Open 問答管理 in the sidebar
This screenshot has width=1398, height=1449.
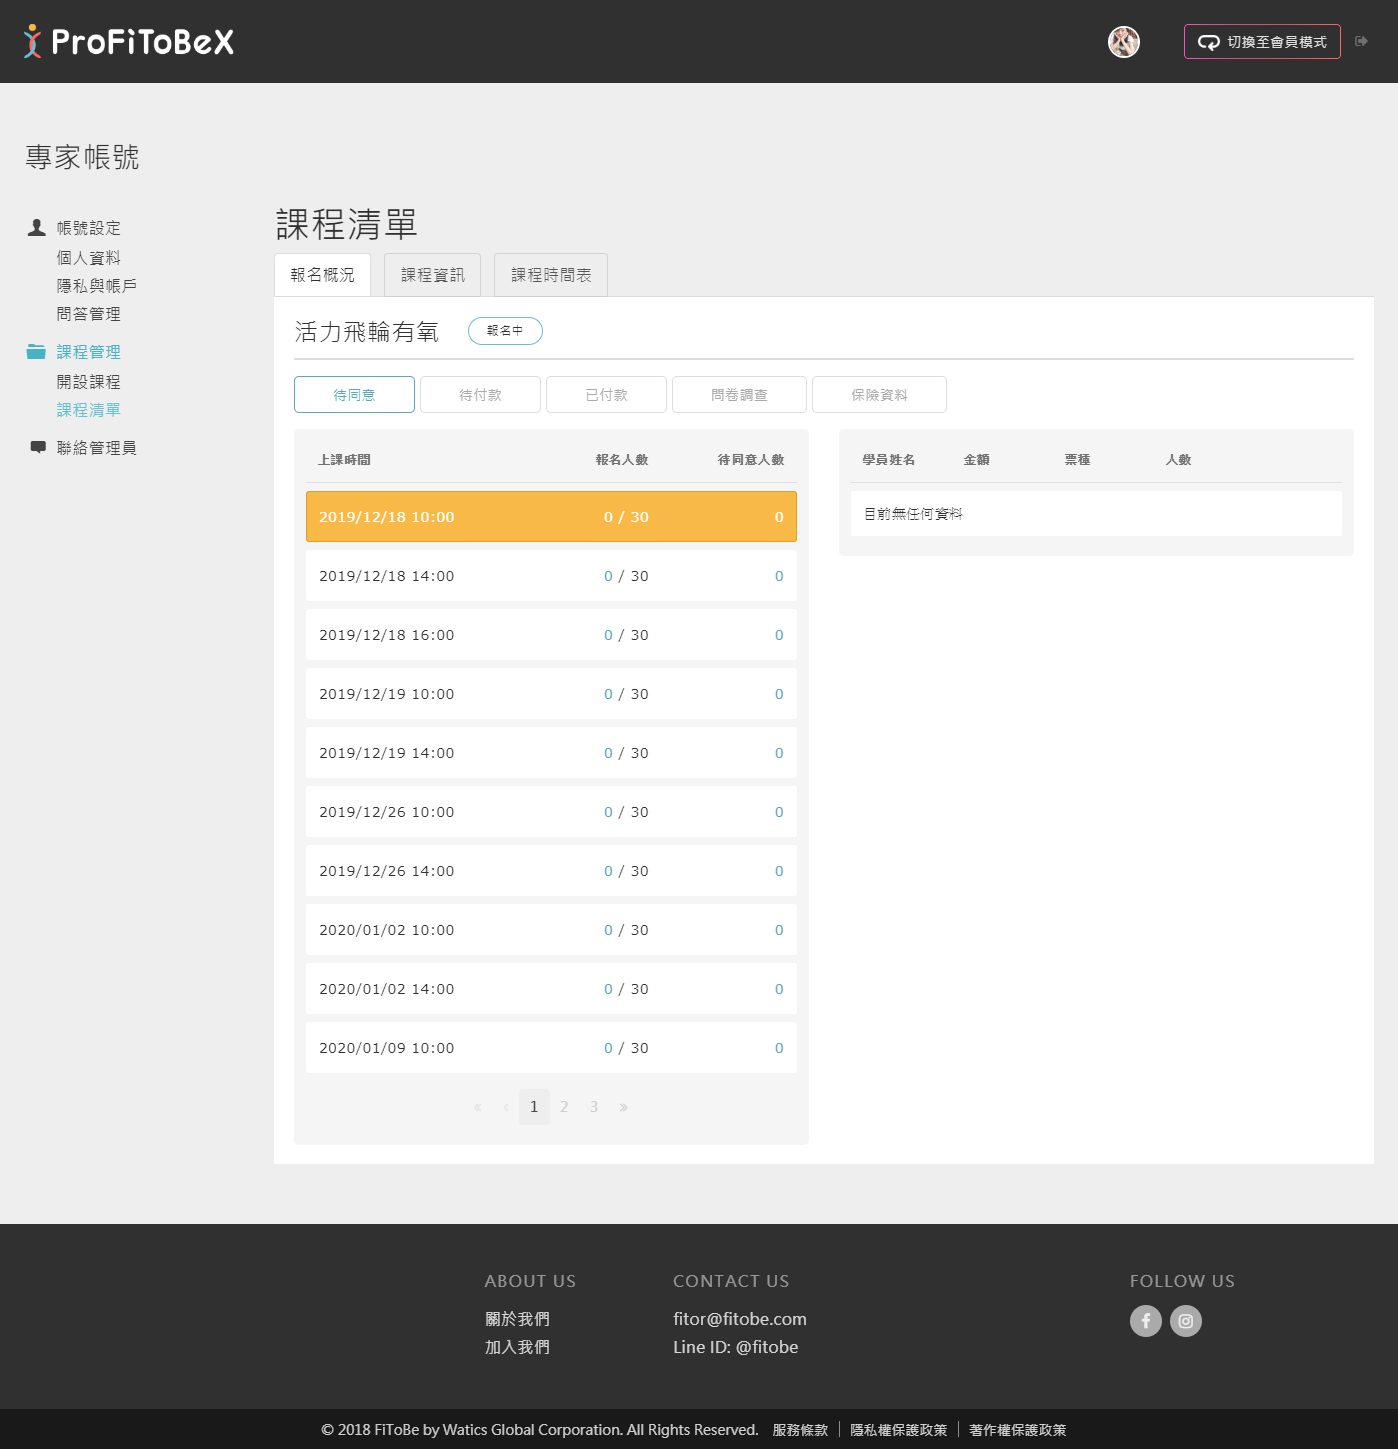(x=89, y=314)
